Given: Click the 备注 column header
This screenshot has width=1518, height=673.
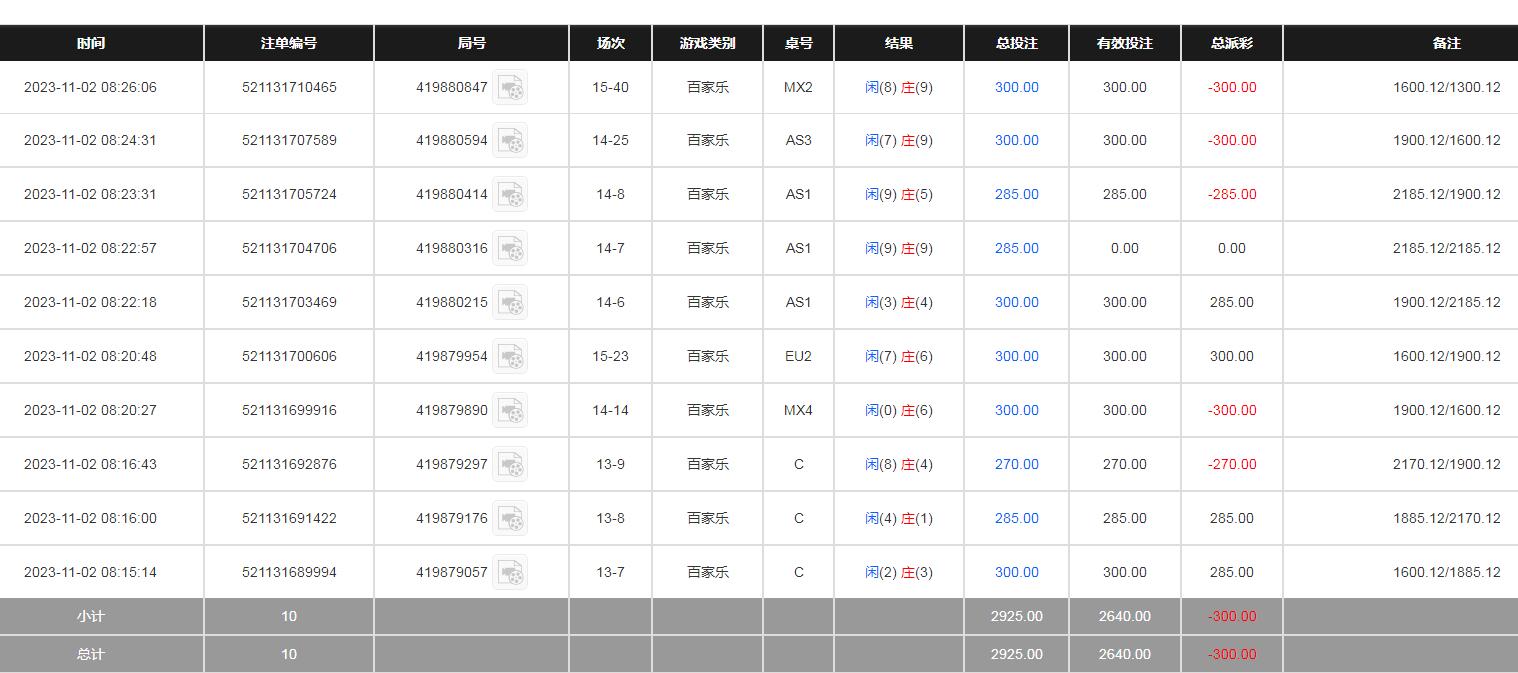Looking at the screenshot, I should tap(1446, 44).
